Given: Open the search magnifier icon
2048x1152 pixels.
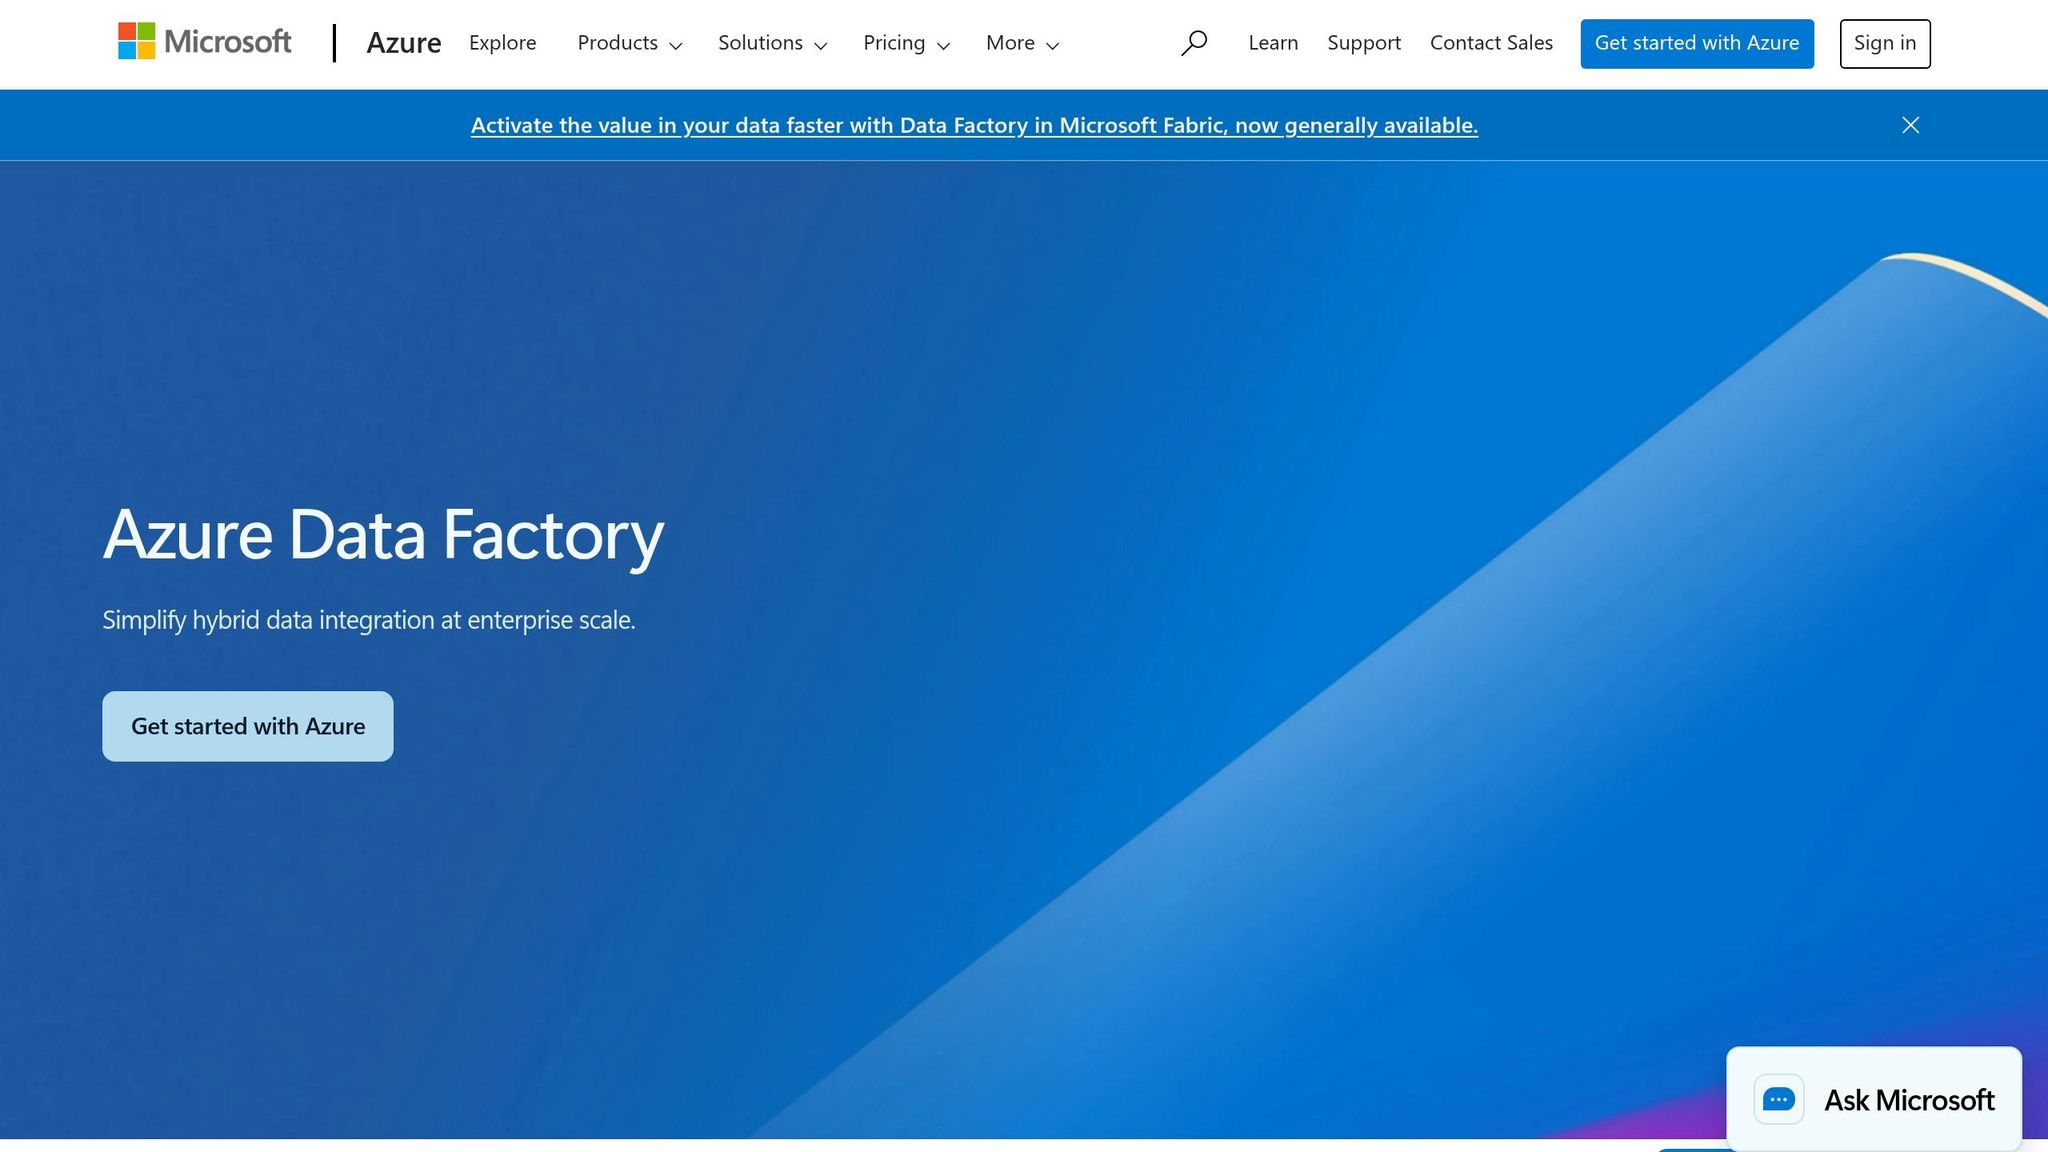Looking at the screenshot, I should tap(1194, 43).
